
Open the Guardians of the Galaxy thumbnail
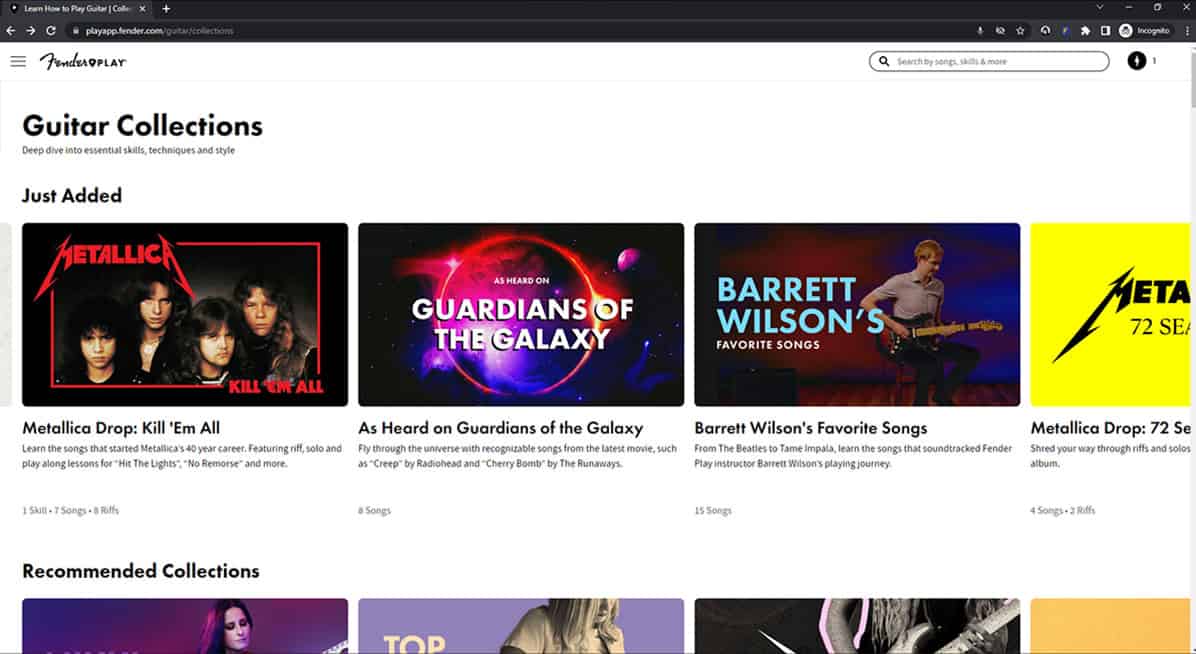[x=521, y=314]
